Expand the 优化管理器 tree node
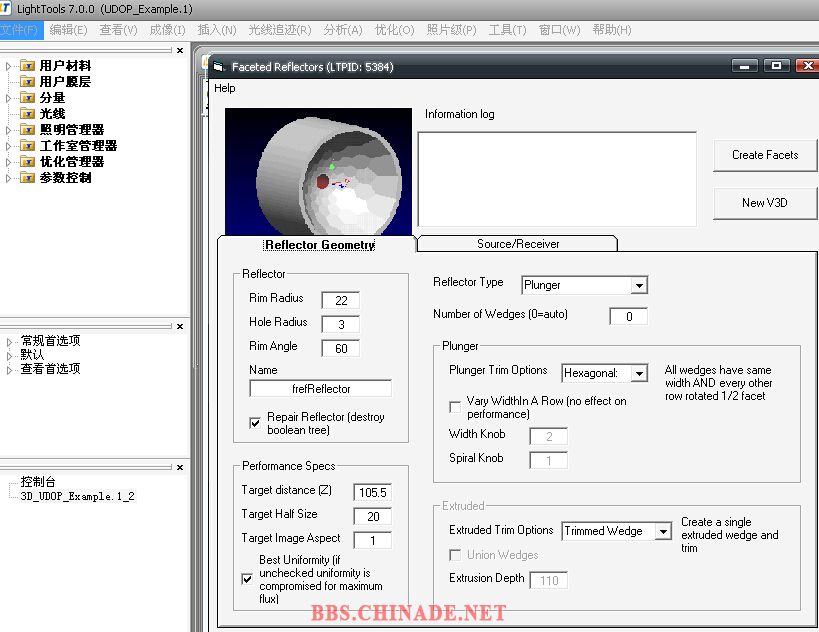819x632 pixels. click(8, 162)
